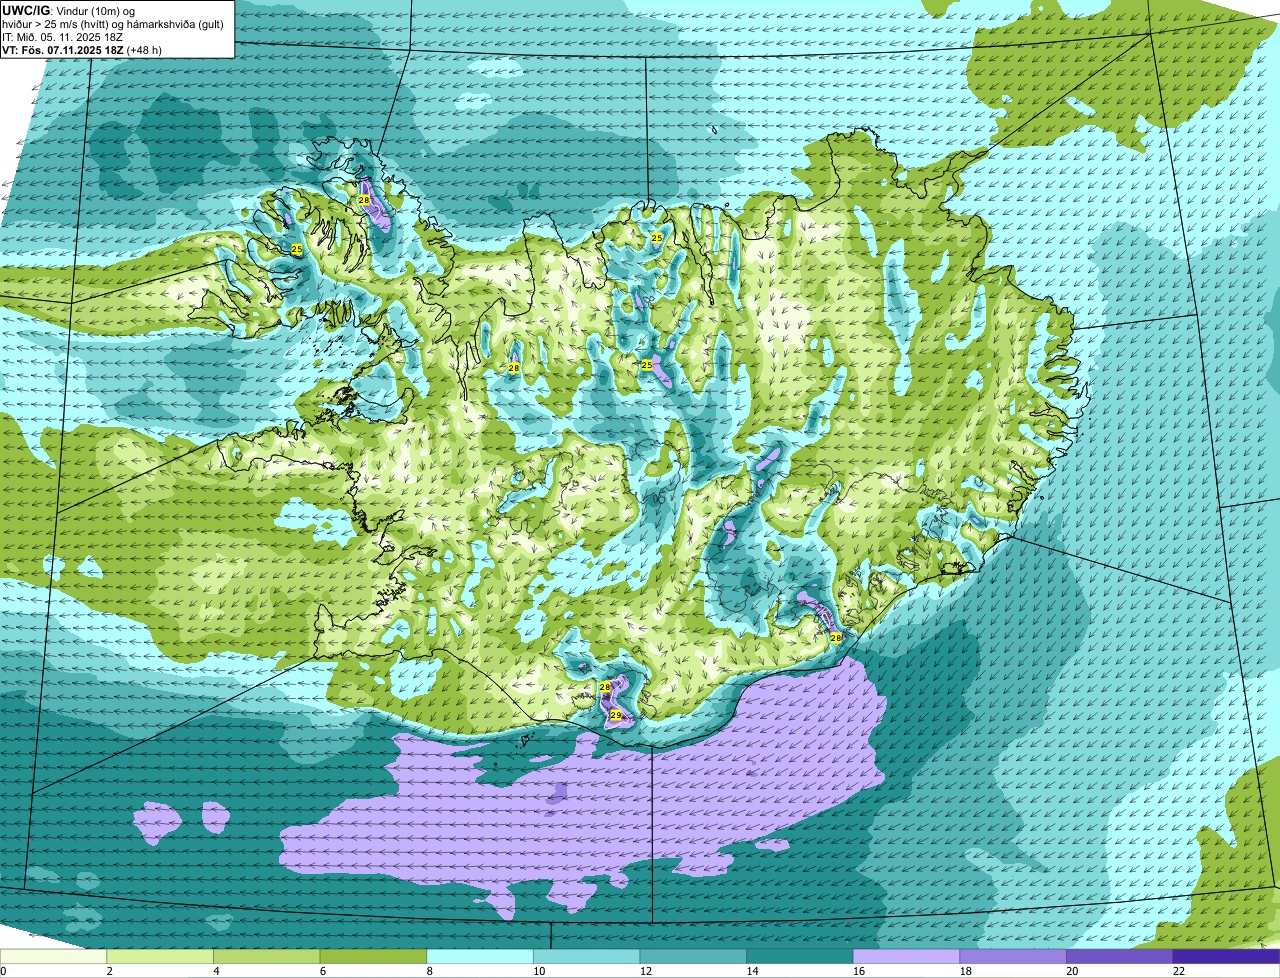Image resolution: width=1280 pixels, height=978 pixels.
Task: Click the color scale tick label 0
Action: tap(3, 971)
